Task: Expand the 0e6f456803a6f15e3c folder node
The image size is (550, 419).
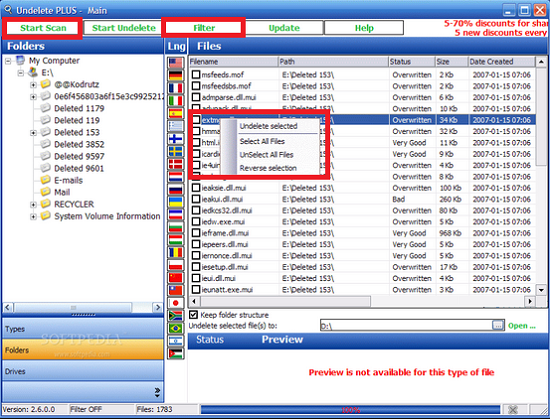Action: coord(33,97)
